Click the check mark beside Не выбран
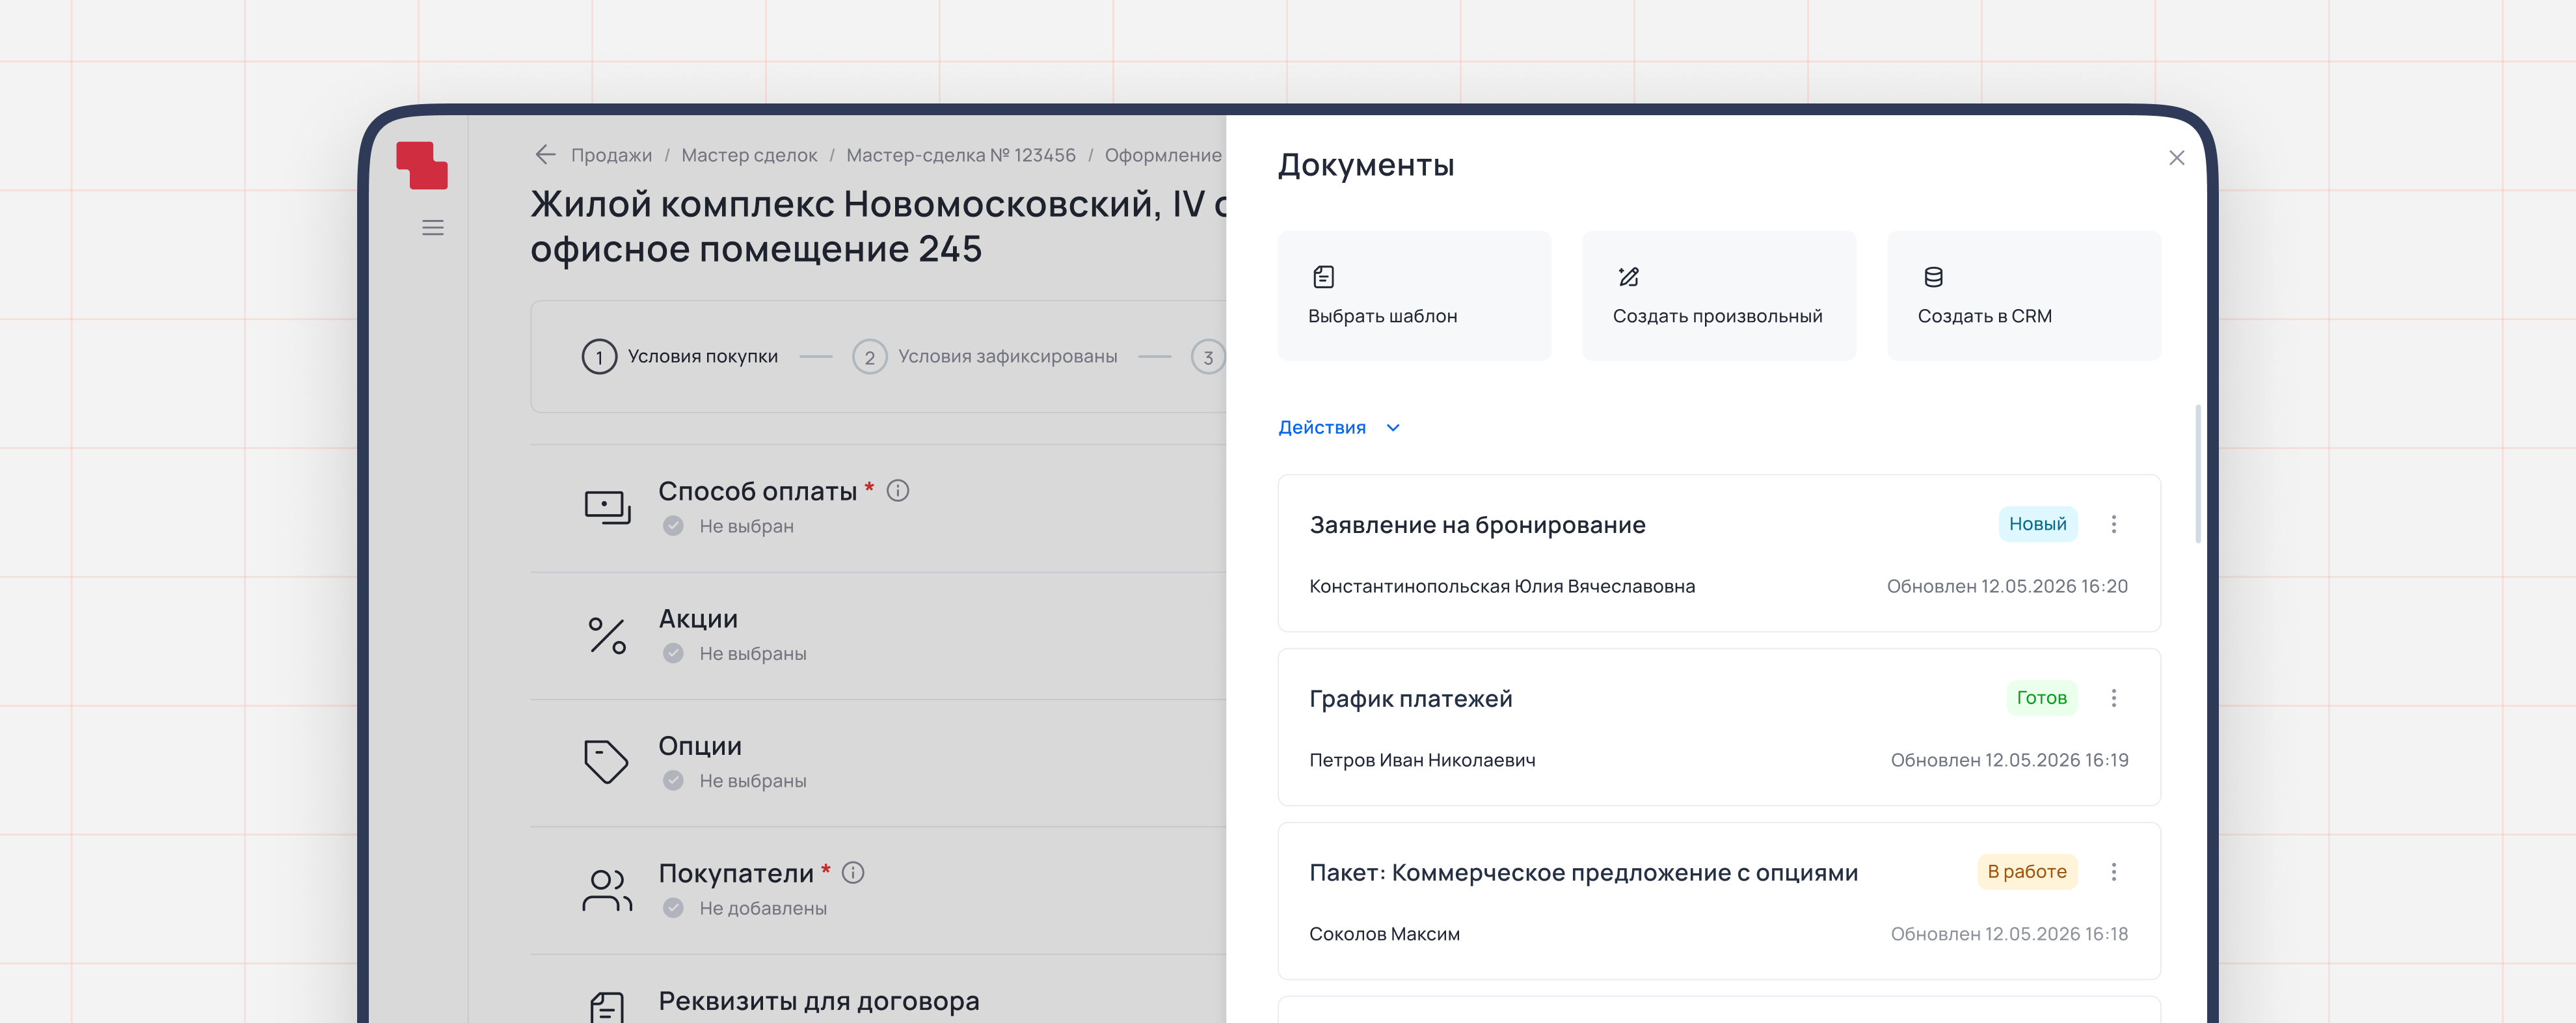 pos(673,526)
